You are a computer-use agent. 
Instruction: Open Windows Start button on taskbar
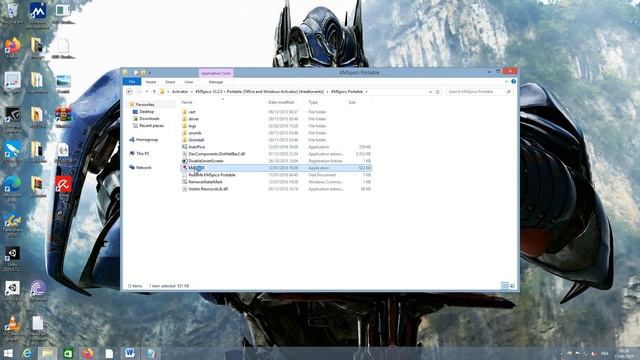pos(8,353)
